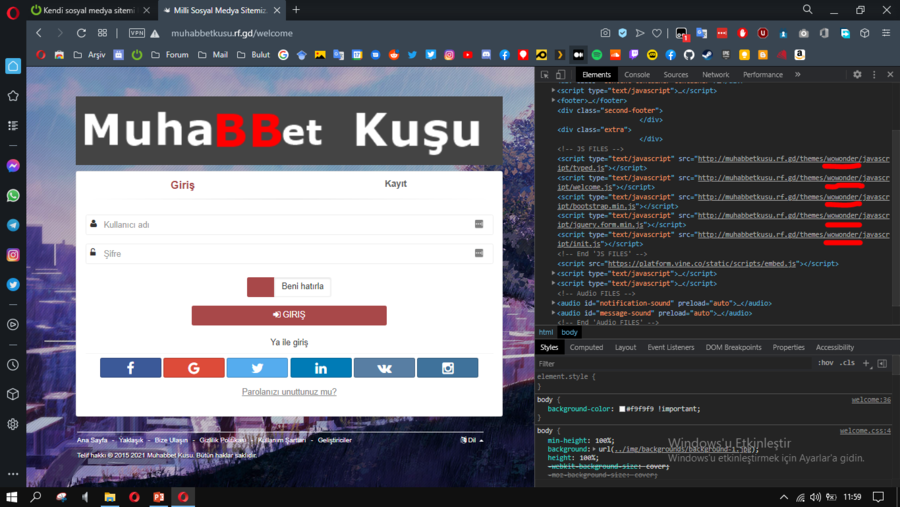Switch to the Console tab
900x507 pixels.
pos(637,75)
